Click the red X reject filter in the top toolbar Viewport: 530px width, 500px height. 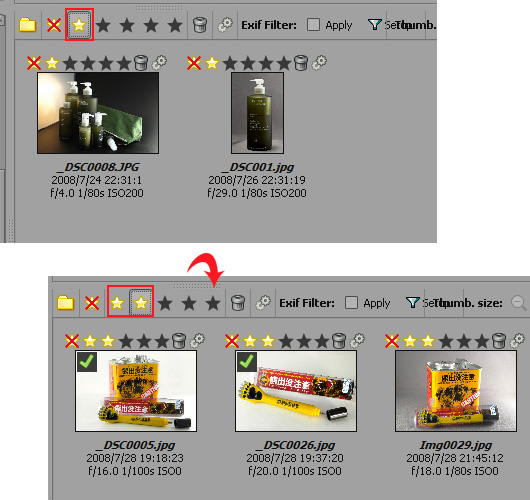(x=54, y=25)
